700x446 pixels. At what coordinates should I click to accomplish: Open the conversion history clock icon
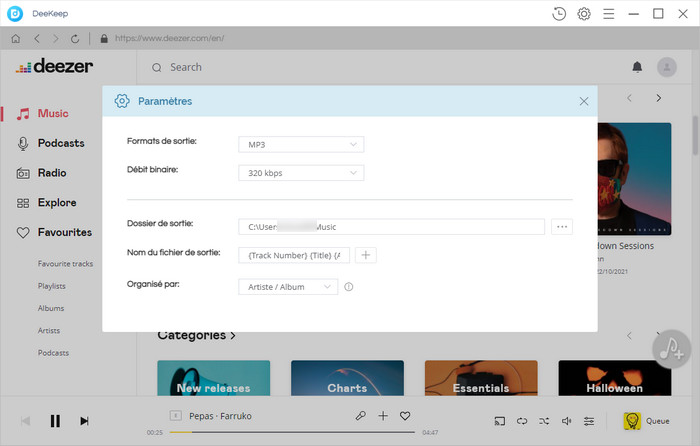click(559, 14)
